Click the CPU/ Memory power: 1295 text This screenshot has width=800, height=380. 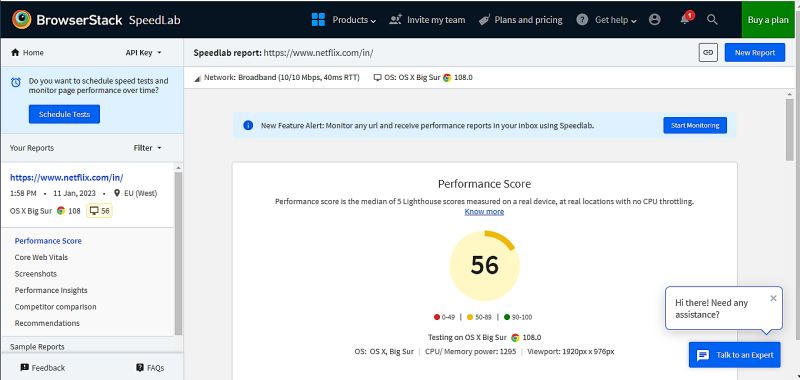pos(470,351)
